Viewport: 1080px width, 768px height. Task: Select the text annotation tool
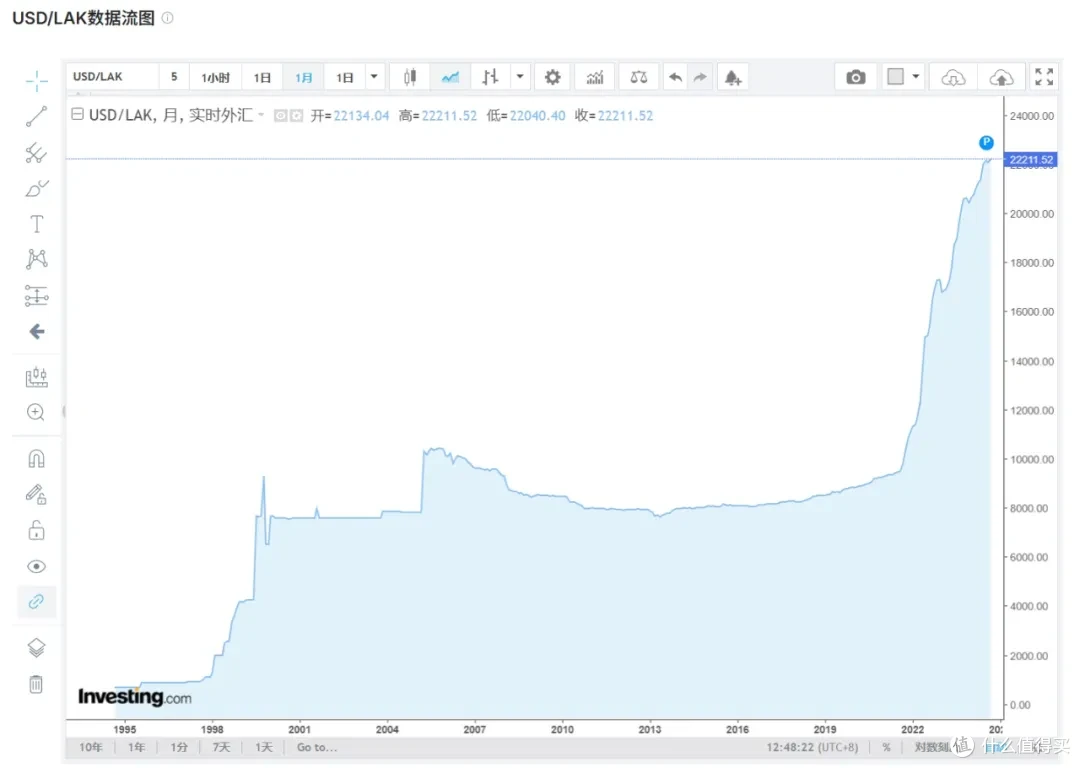(x=36, y=224)
